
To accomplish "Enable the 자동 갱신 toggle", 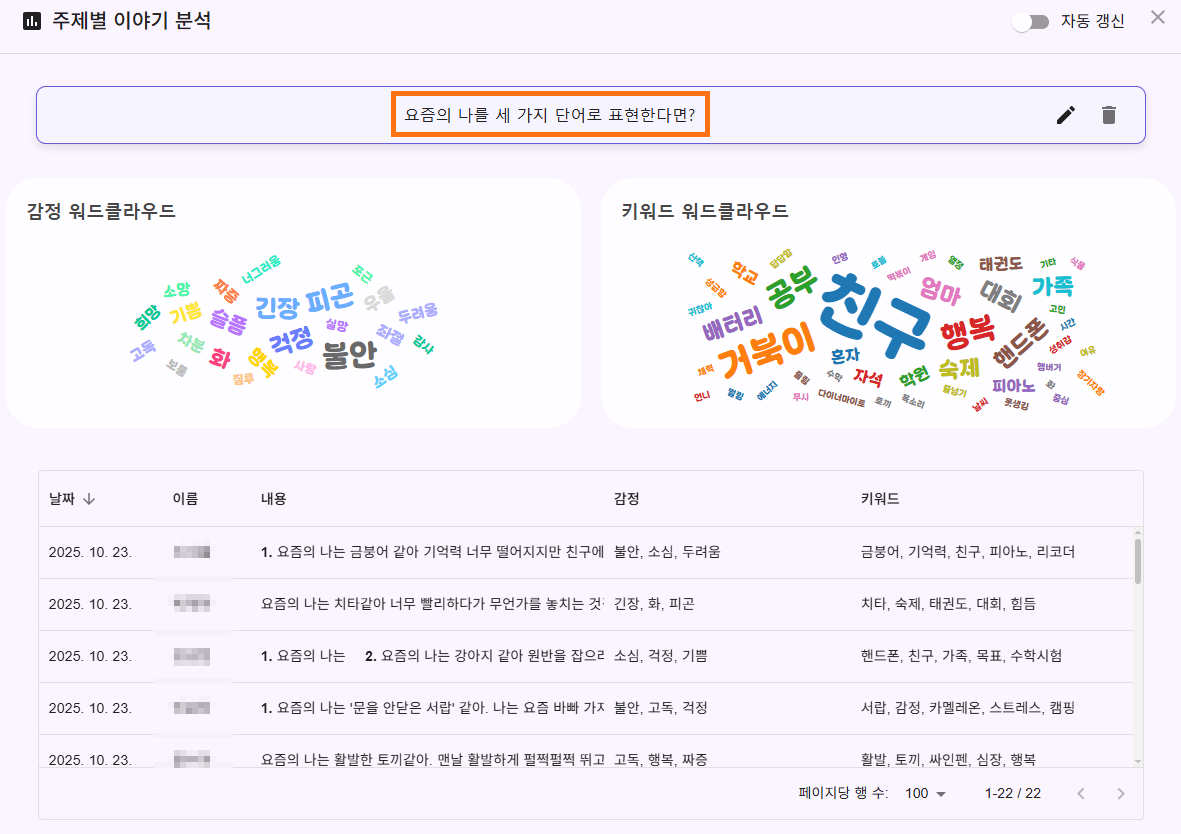I will click(1030, 20).
